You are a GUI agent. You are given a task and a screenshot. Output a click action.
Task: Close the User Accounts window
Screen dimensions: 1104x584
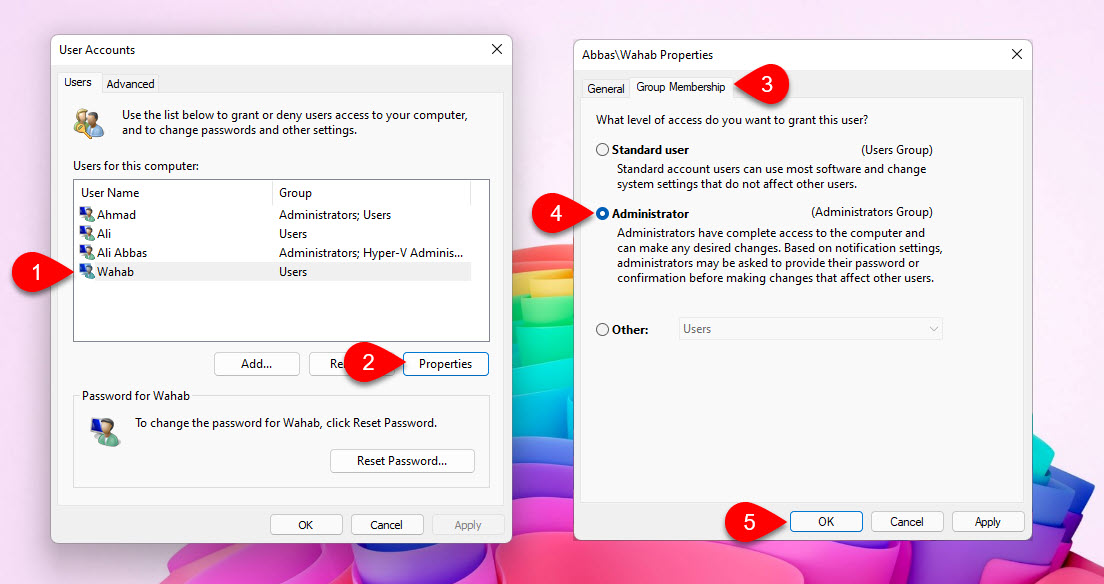click(x=496, y=49)
